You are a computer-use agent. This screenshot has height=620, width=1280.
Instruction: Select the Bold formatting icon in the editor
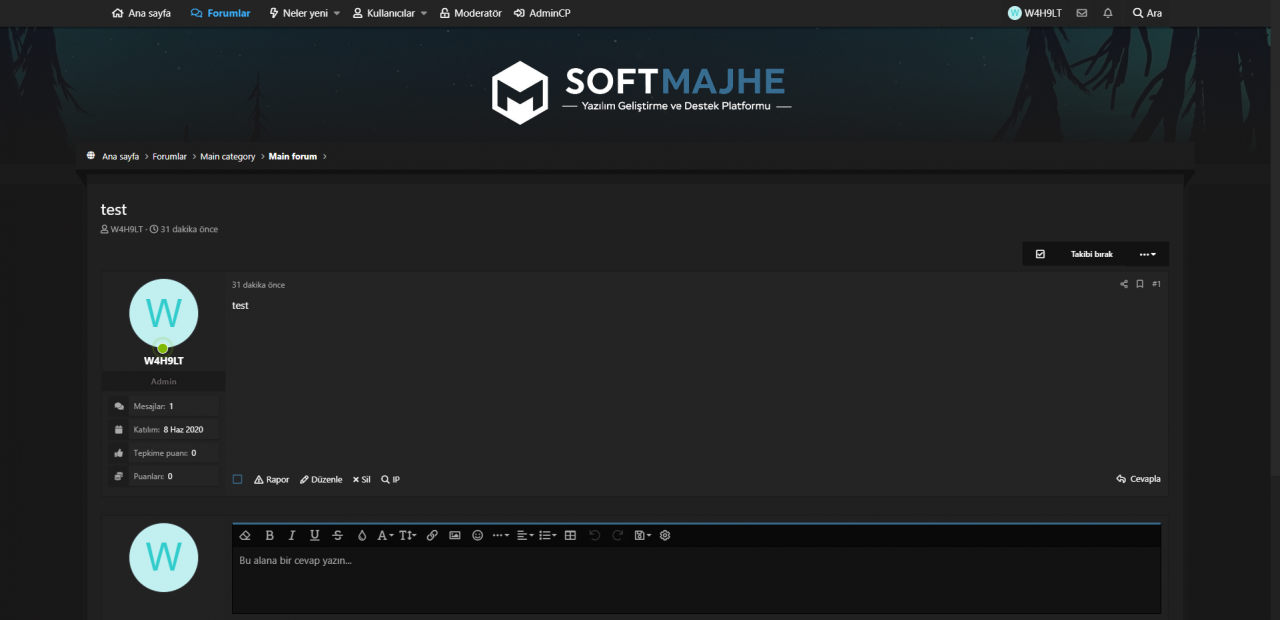pos(269,535)
